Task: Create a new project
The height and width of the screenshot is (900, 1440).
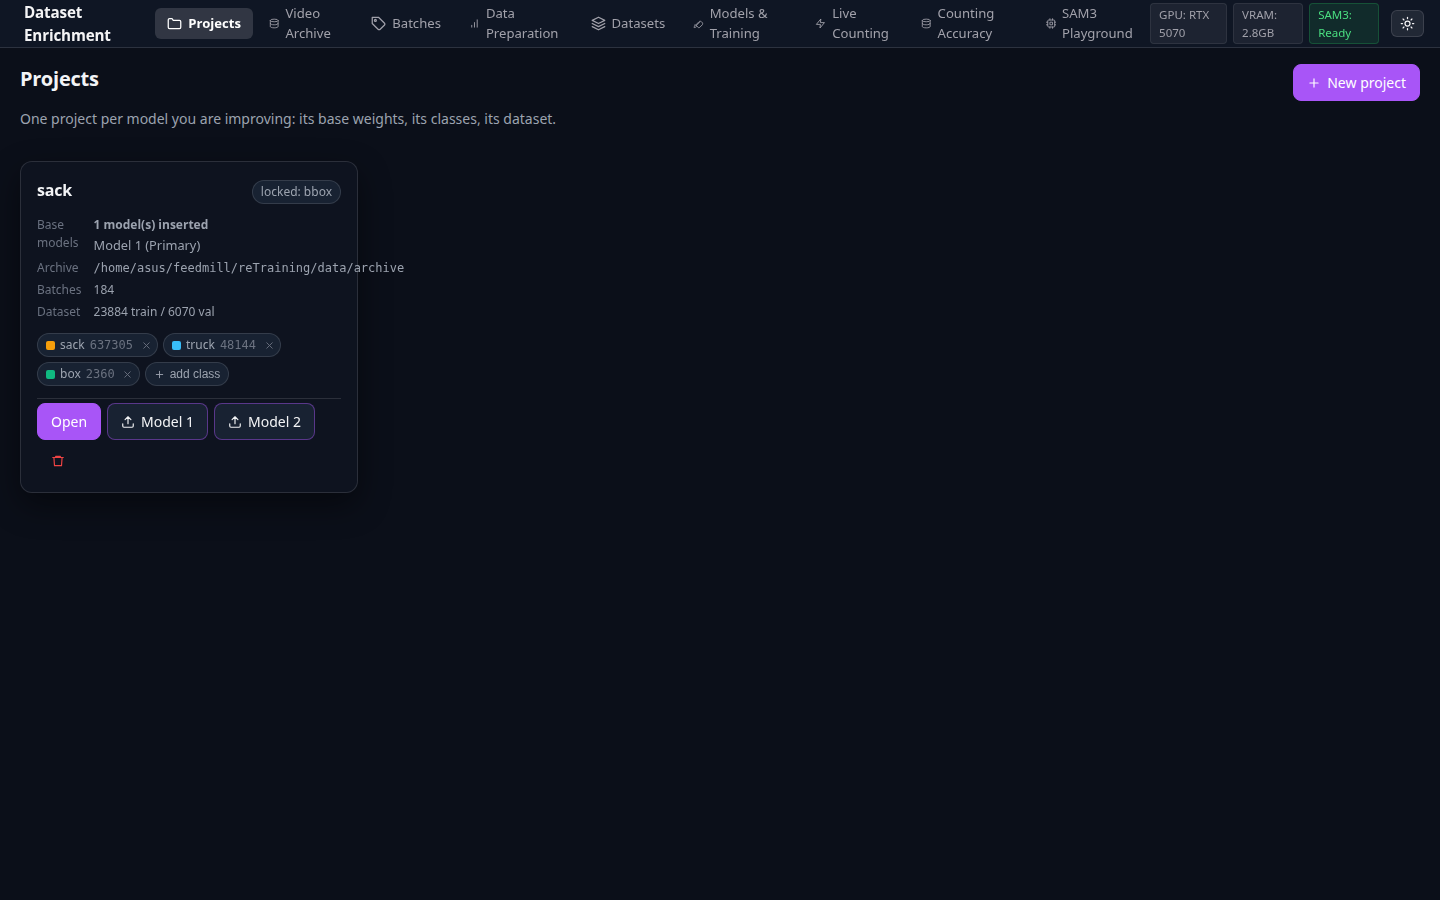Action: 1356,83
